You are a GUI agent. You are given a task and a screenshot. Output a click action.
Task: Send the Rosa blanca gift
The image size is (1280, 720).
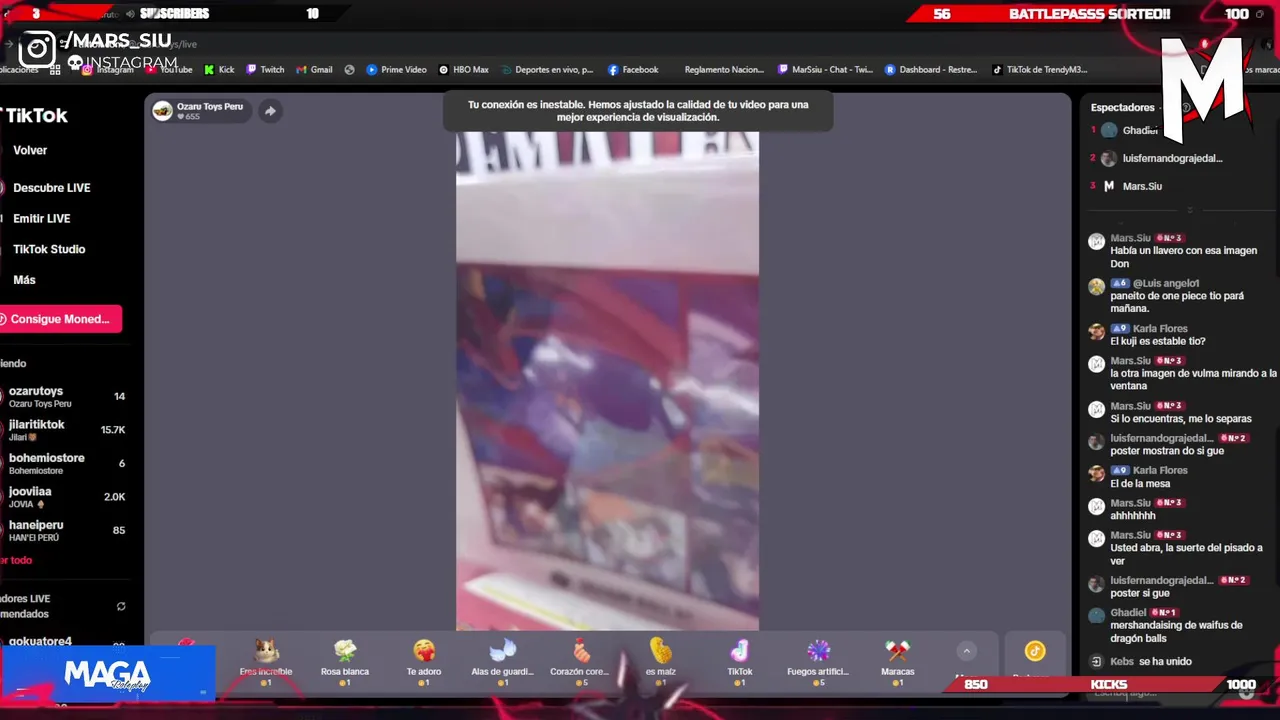(x=345, y=661)
